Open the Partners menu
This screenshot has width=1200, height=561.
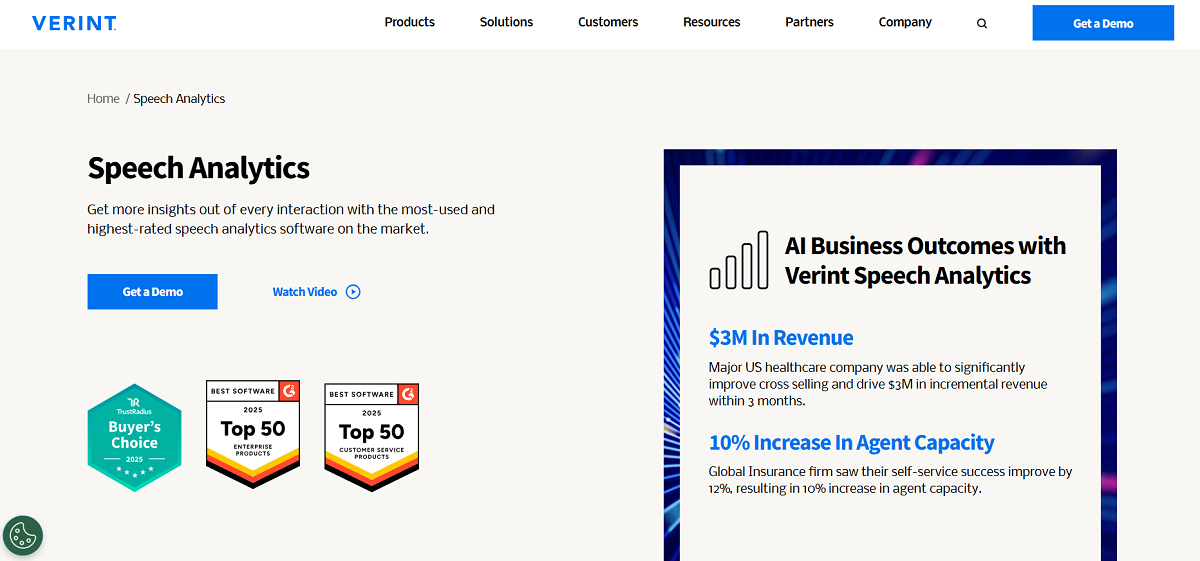tap(810, 22)
